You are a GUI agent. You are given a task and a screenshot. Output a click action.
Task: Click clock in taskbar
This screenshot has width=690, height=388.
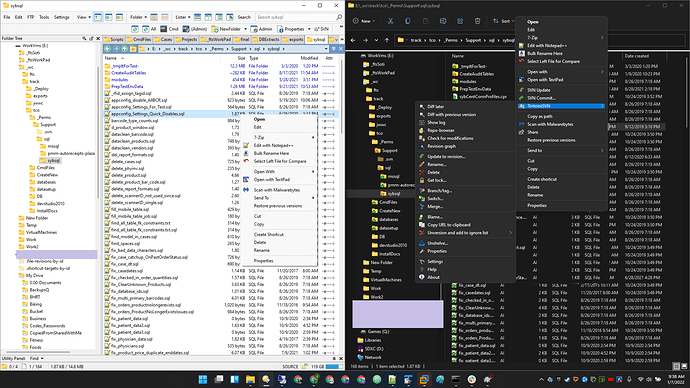click(x=676, y=379)
